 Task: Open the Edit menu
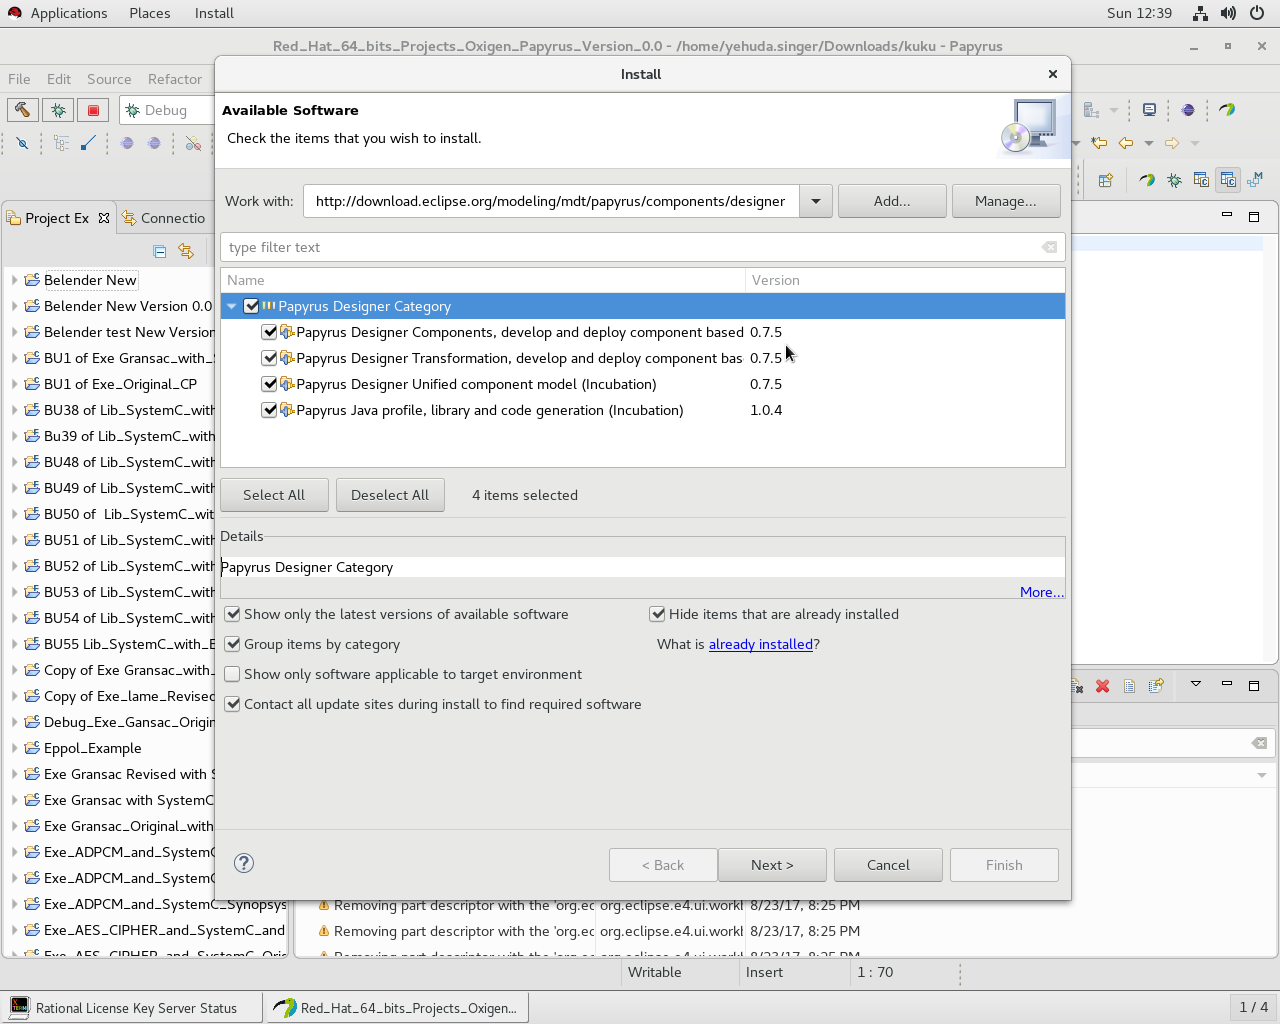click(59, 79)
